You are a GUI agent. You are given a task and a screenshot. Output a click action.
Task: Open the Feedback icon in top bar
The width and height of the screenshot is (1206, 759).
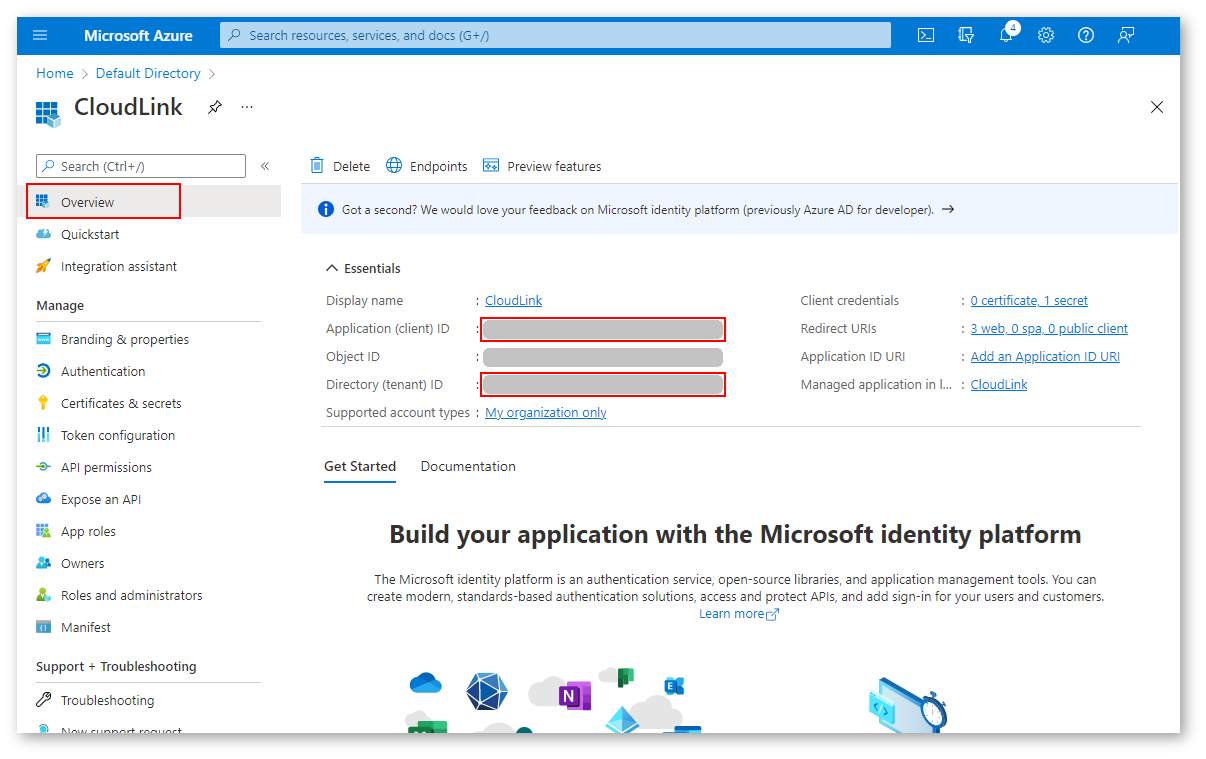pos(1126,35)
